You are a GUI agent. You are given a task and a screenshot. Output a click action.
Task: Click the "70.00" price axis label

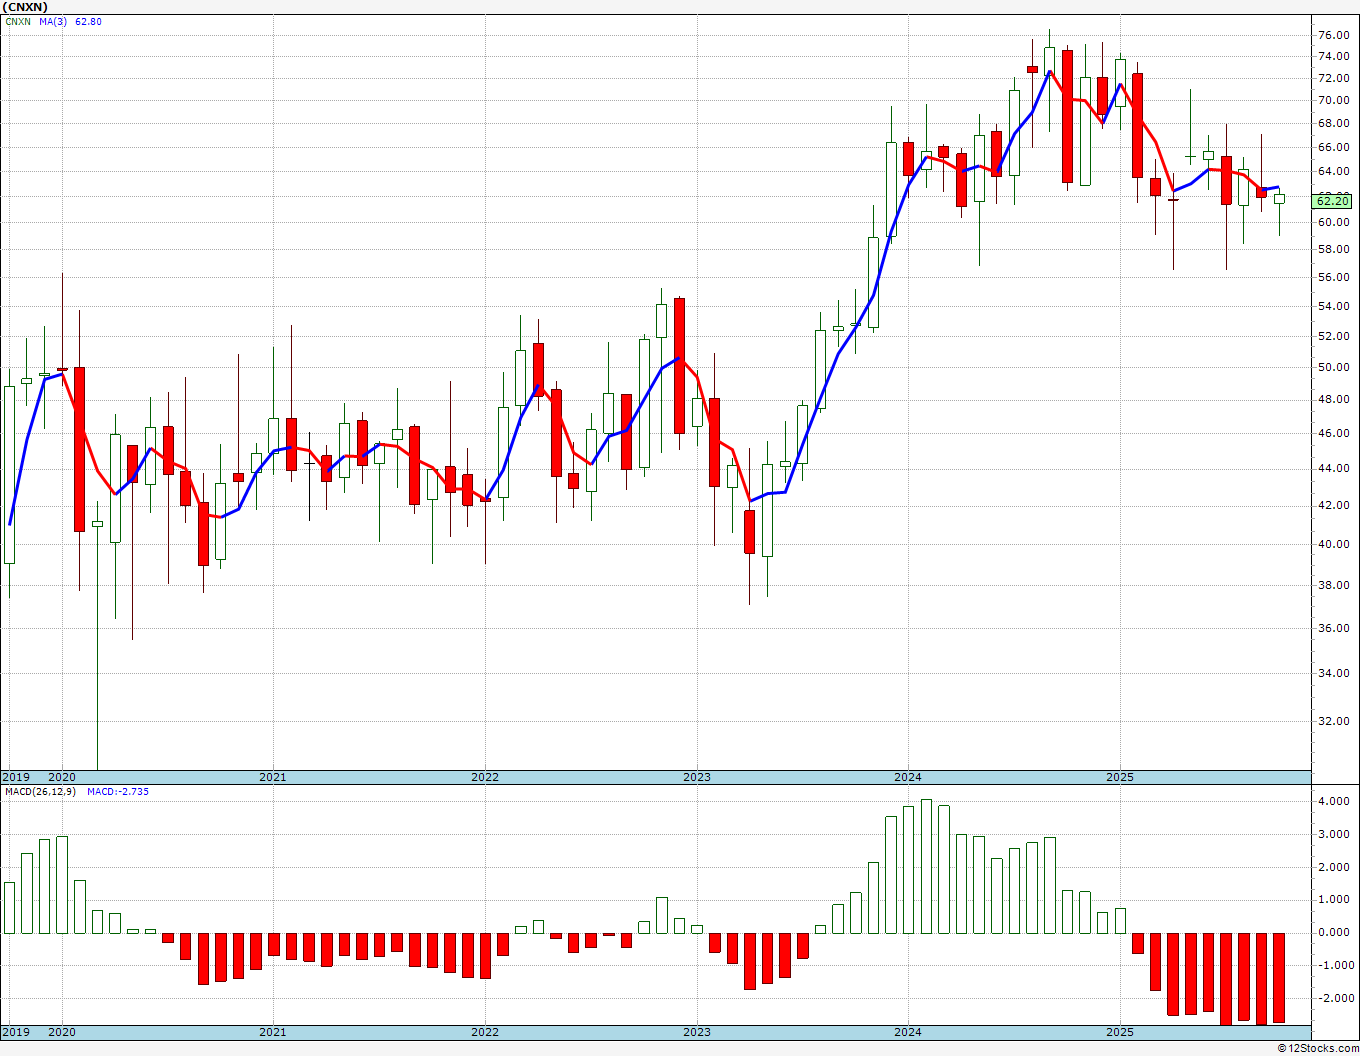(1333, 101)
